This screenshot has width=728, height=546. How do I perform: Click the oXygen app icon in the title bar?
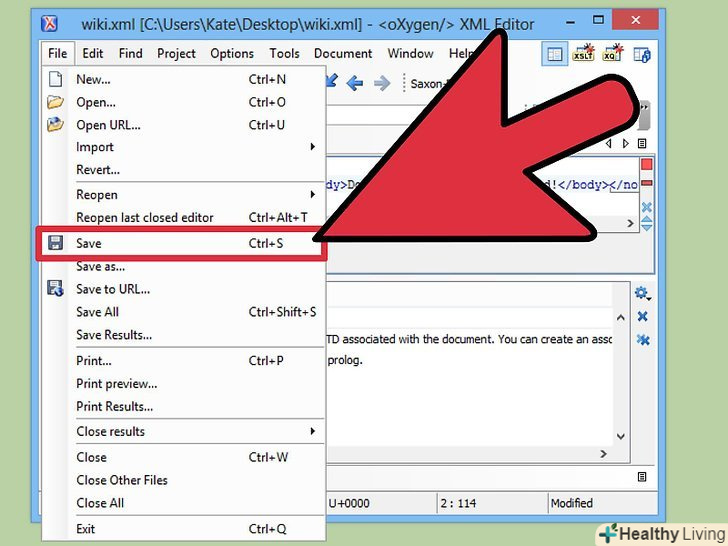pos(49,23)
